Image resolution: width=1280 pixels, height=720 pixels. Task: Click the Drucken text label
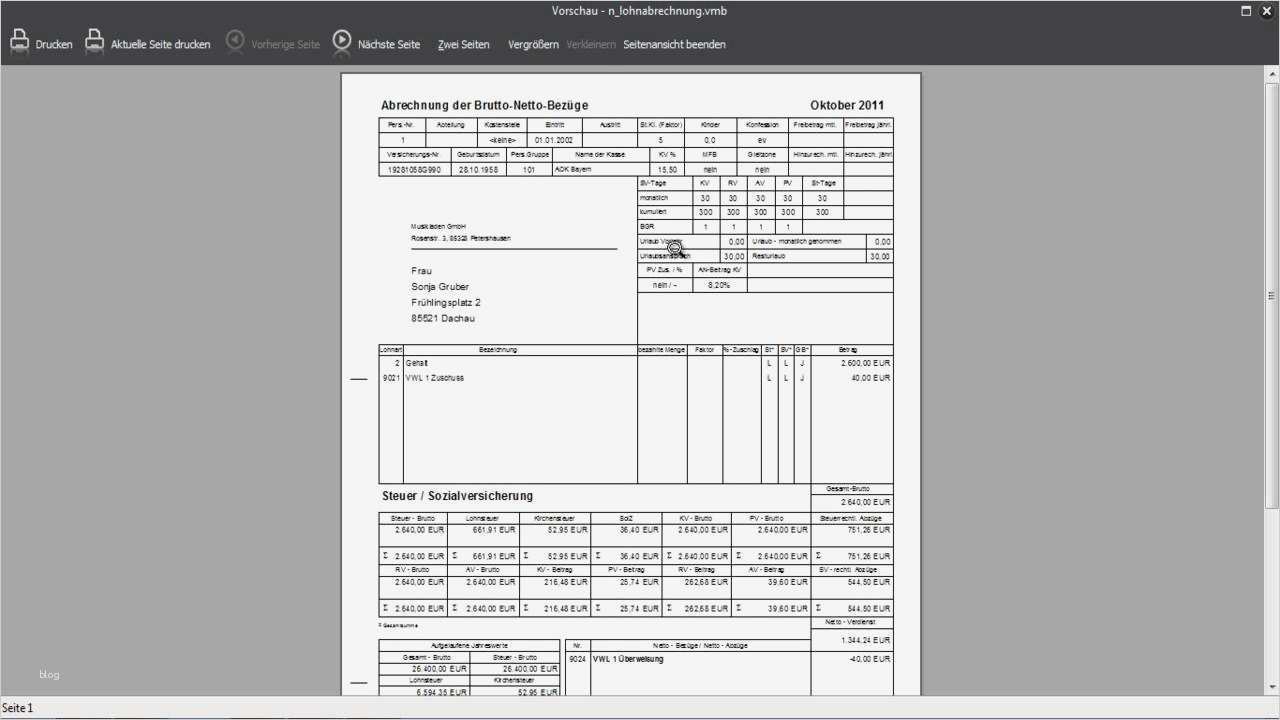pyautogui.click(x=54, y=44)
